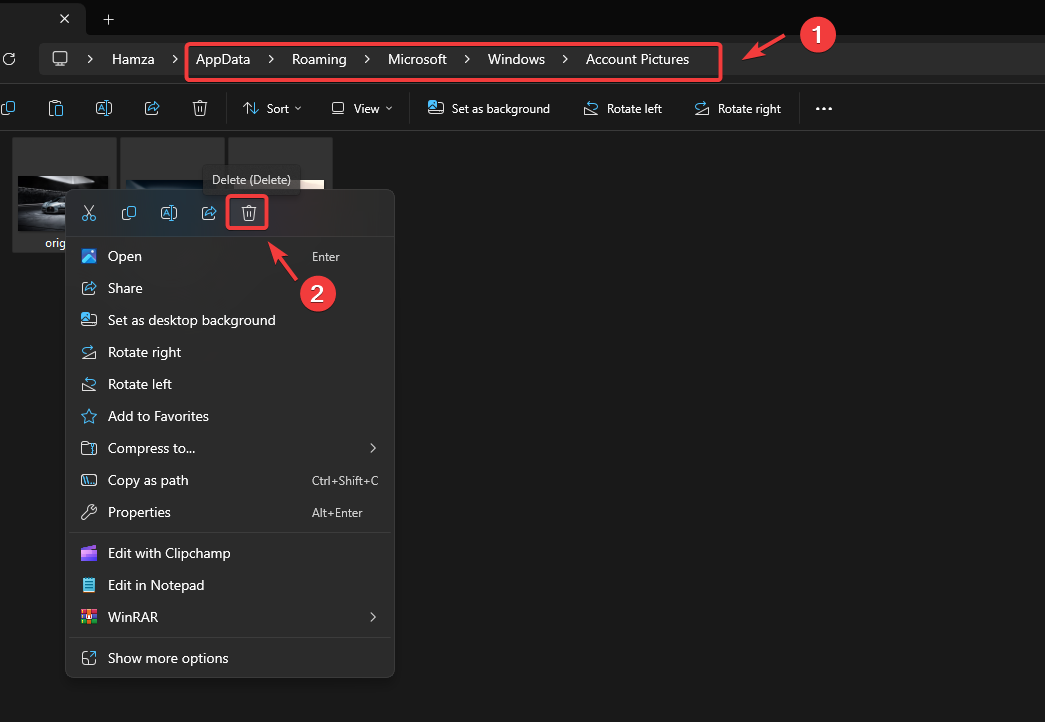
Task: Click Rotate right toolbar button
Action: click(x=737, y=109)
